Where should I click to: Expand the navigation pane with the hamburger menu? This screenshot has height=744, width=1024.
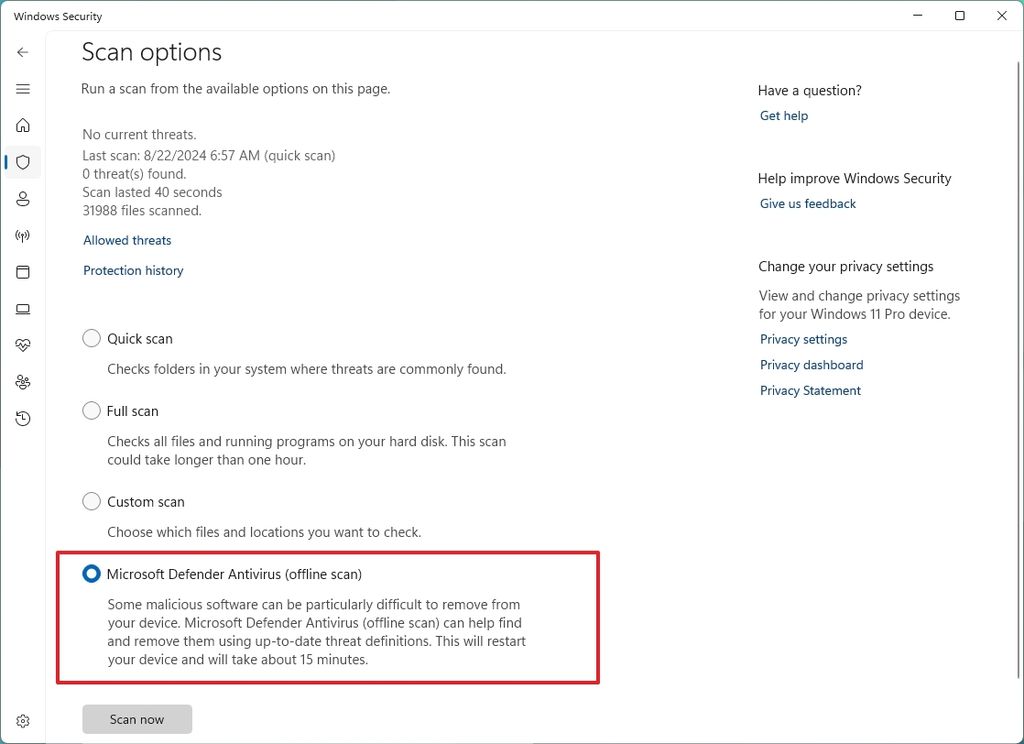pyautogui.click(x=22, y=88)
